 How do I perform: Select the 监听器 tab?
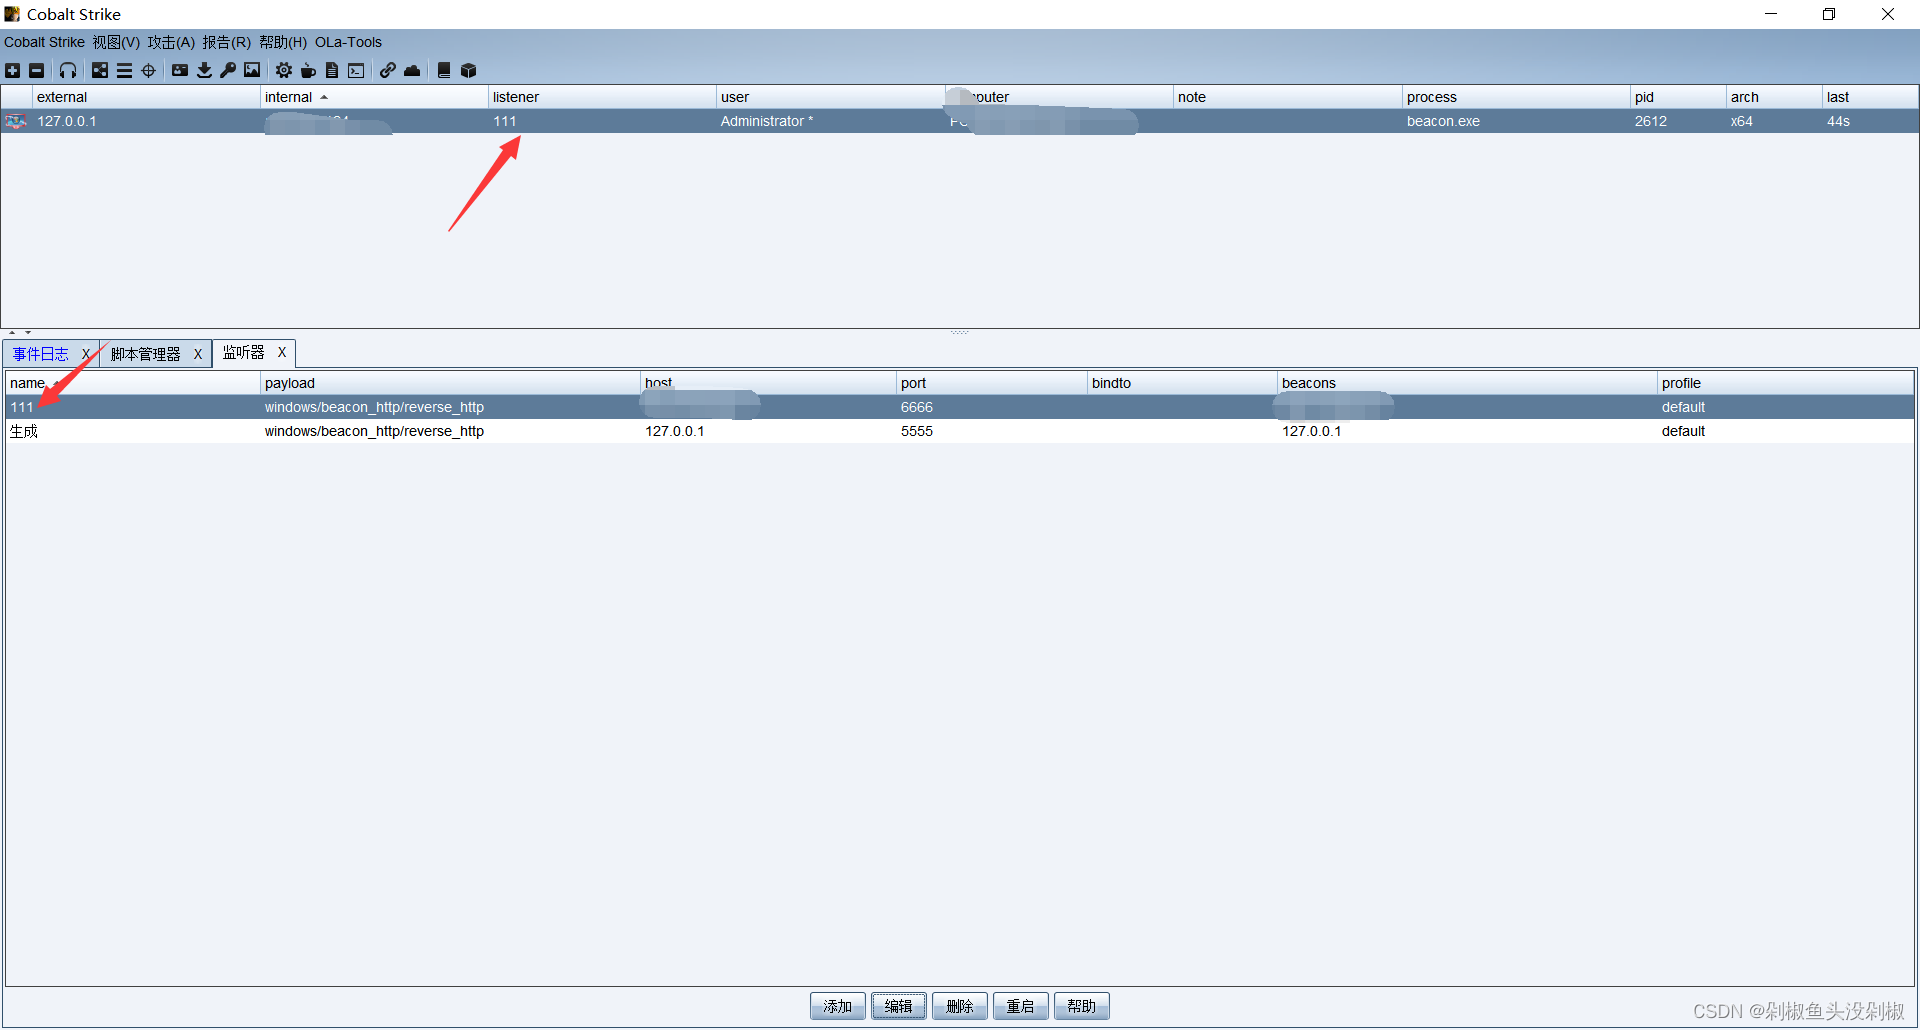(243, 352)
